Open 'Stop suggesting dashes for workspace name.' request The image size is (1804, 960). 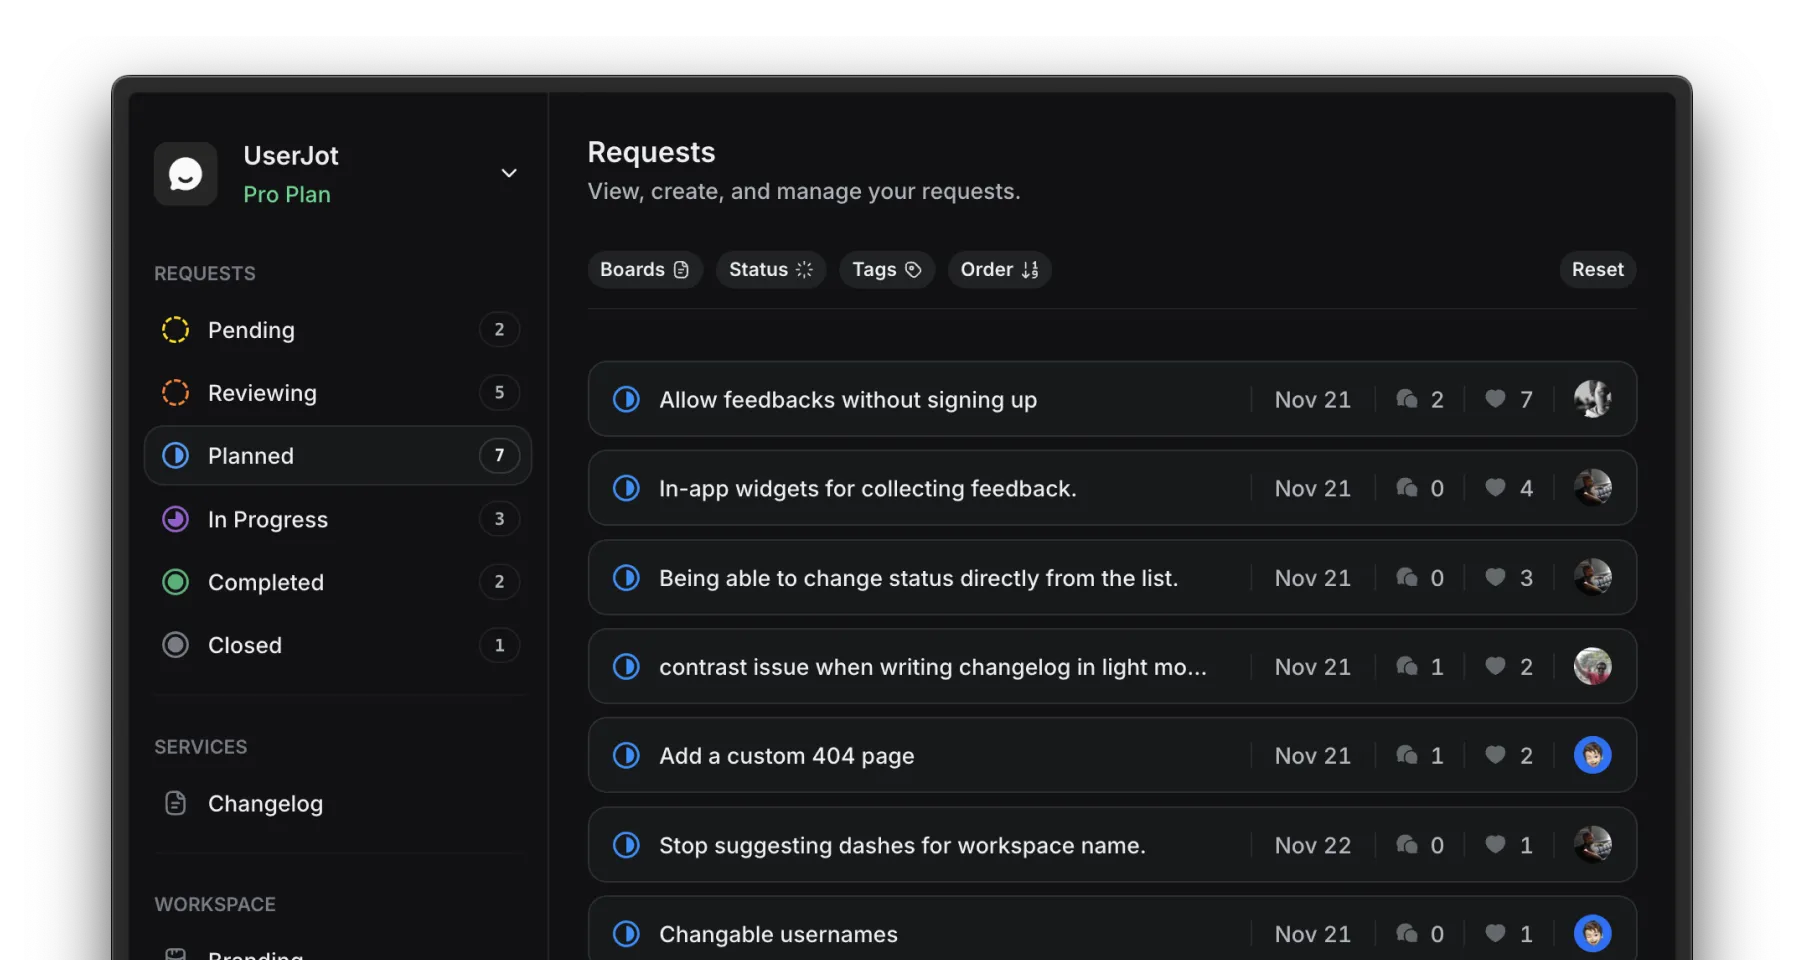point(1112,845)
